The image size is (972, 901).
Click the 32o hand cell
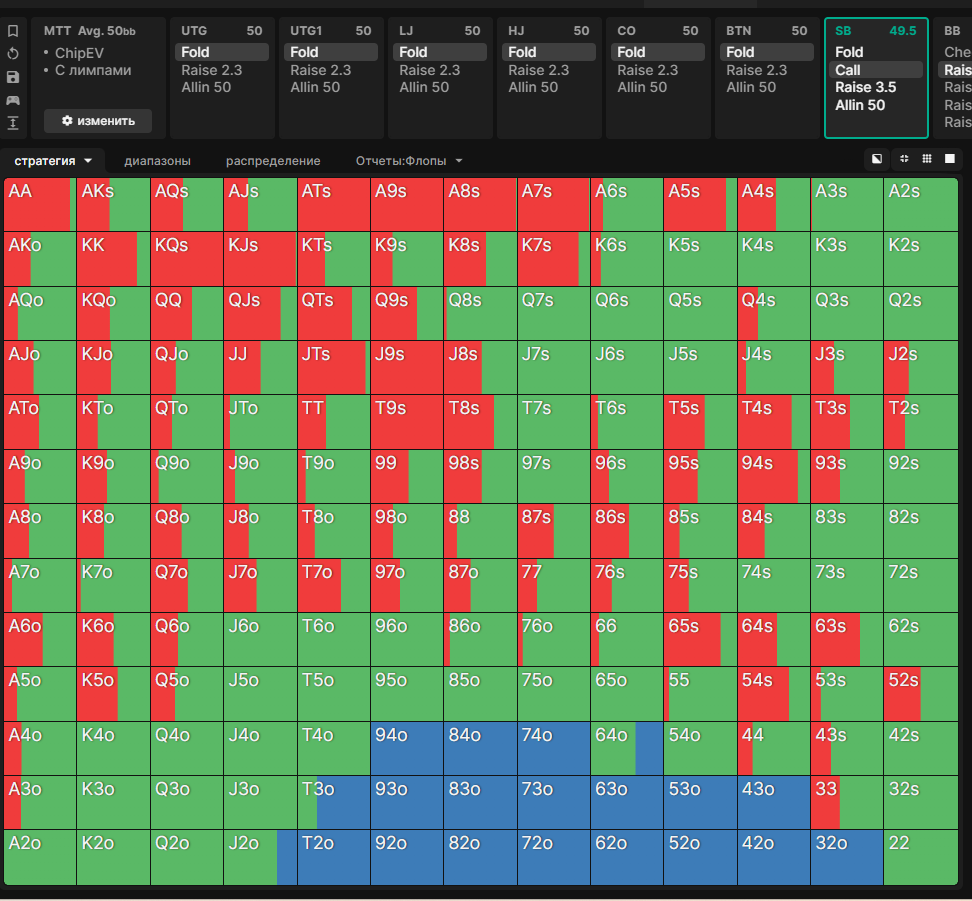tap(847, 858)
